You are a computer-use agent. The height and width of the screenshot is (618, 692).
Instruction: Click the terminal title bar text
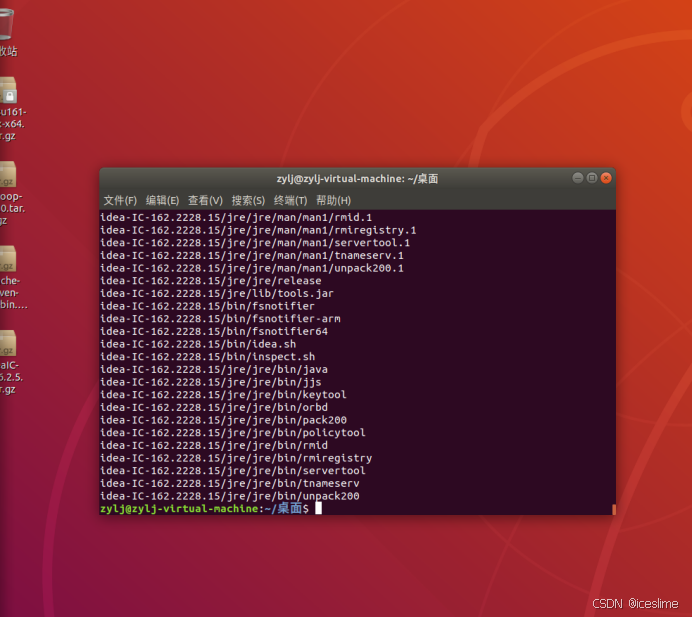point(357,179)
